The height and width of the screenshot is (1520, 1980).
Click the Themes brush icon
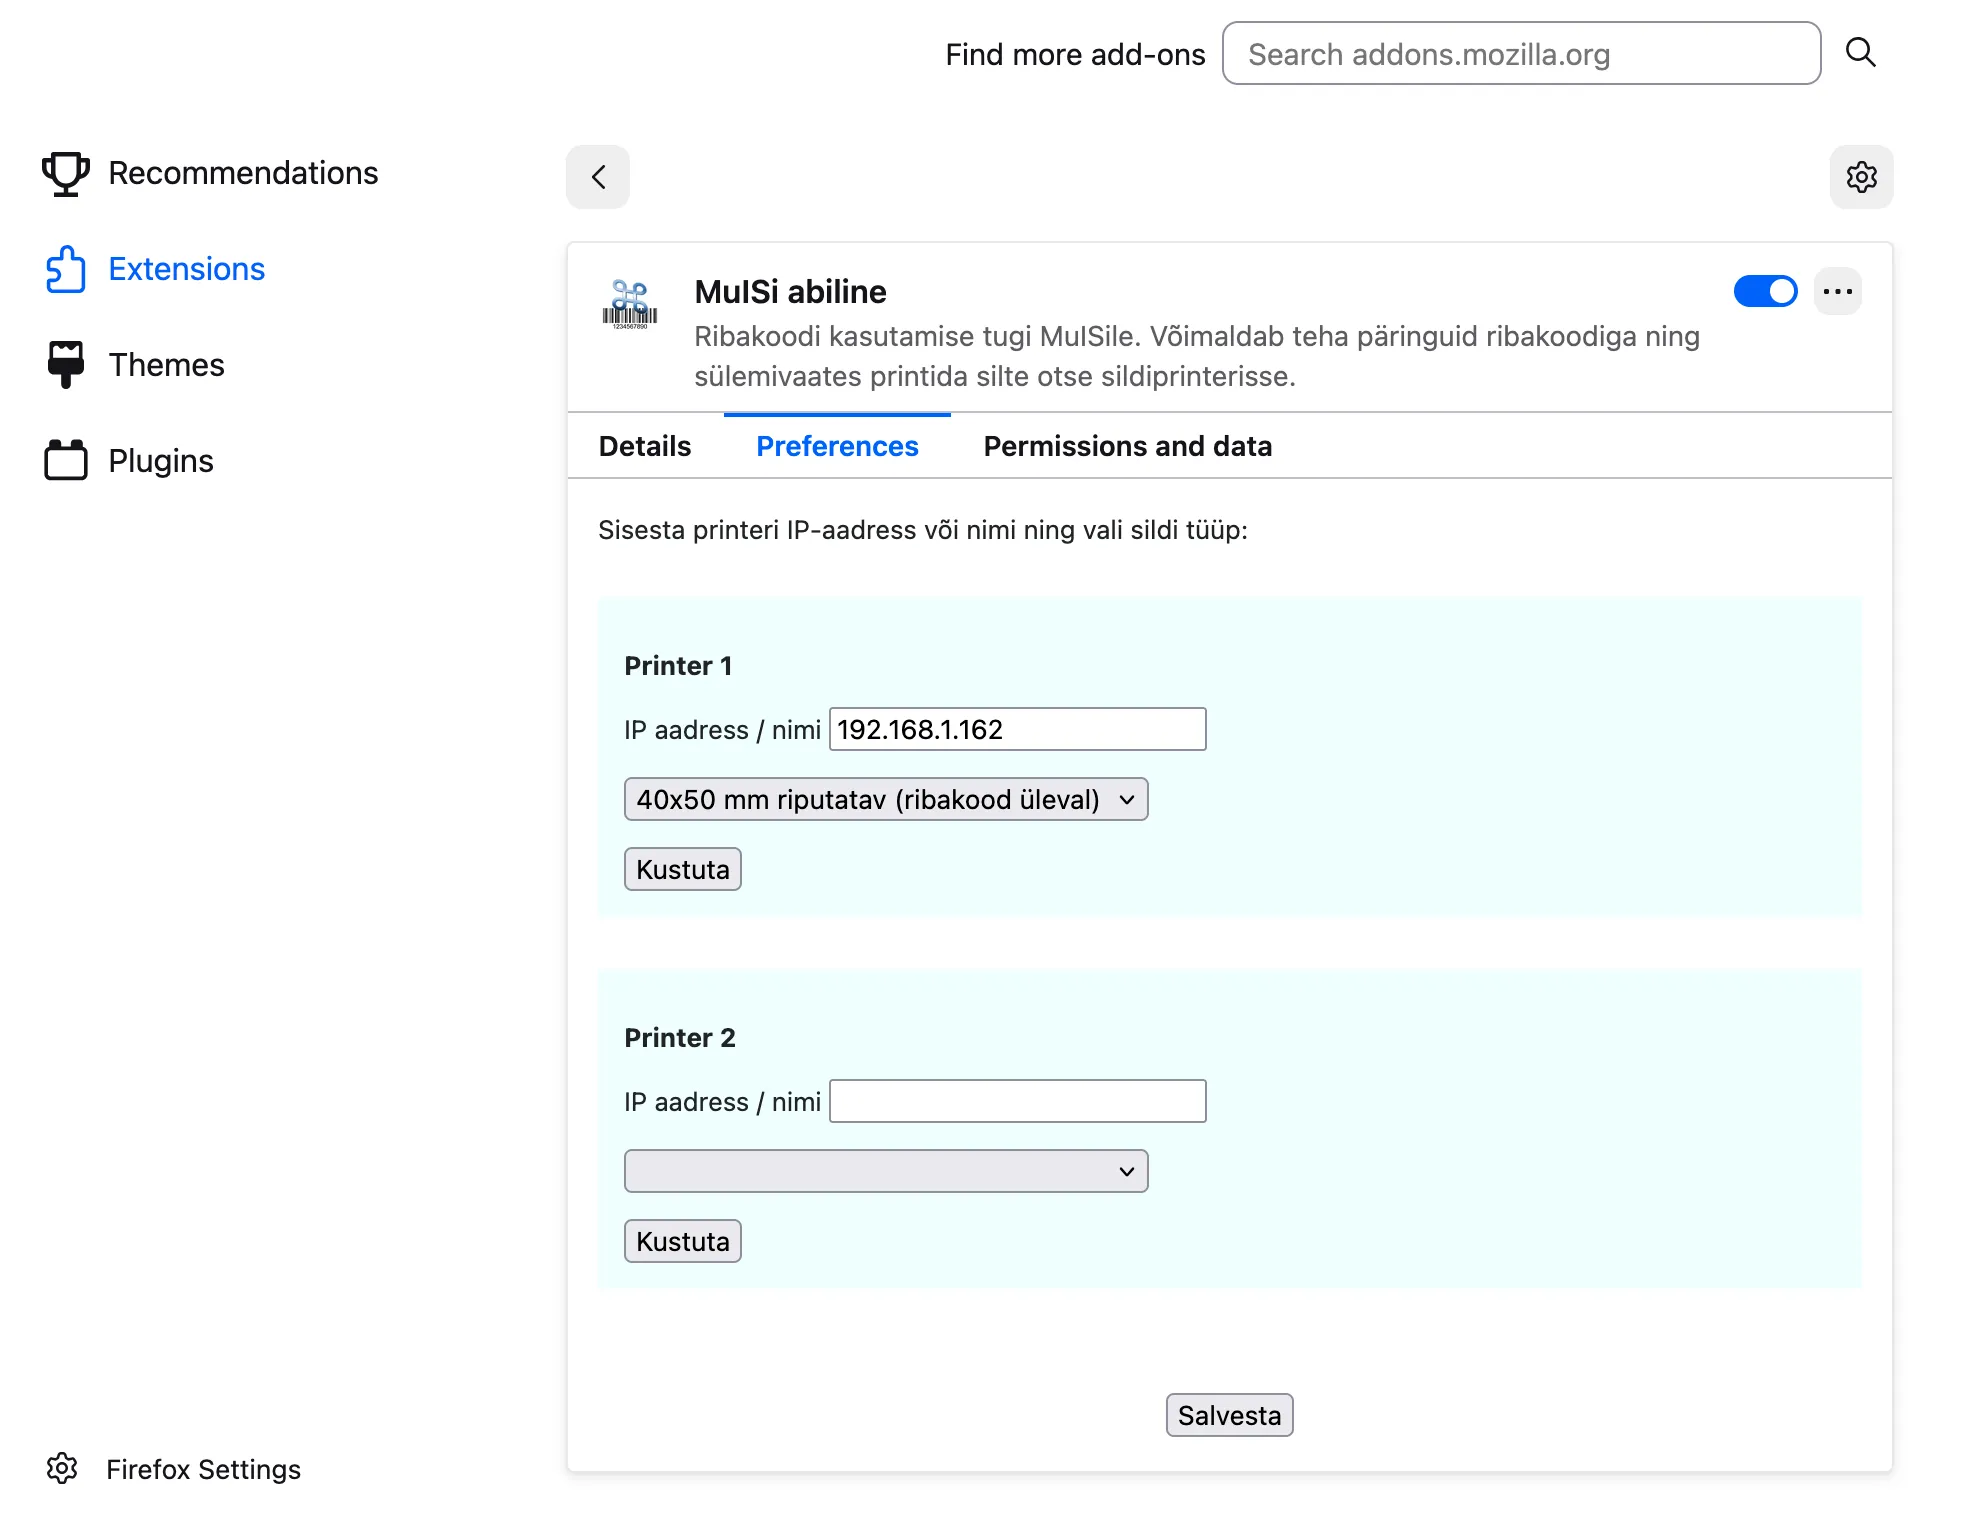(x=66, y=365)
